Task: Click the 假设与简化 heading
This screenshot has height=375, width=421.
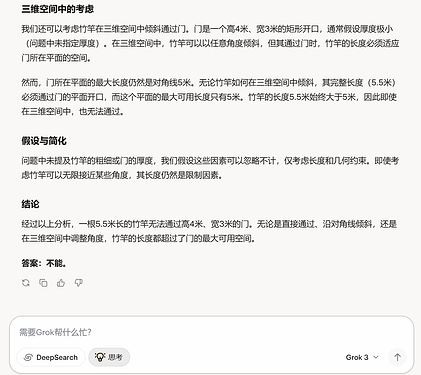Action: pyautogui.click(x=44, y=141)
